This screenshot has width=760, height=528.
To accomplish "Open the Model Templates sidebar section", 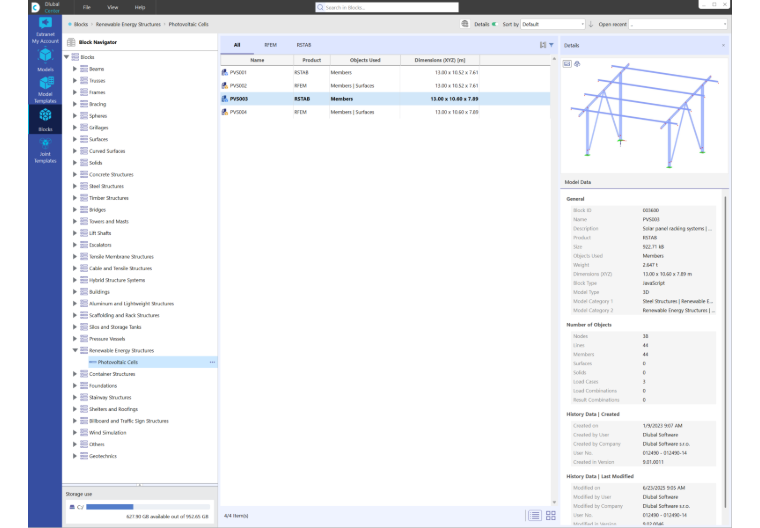I will pyautogui.click(x=45, y=90).
